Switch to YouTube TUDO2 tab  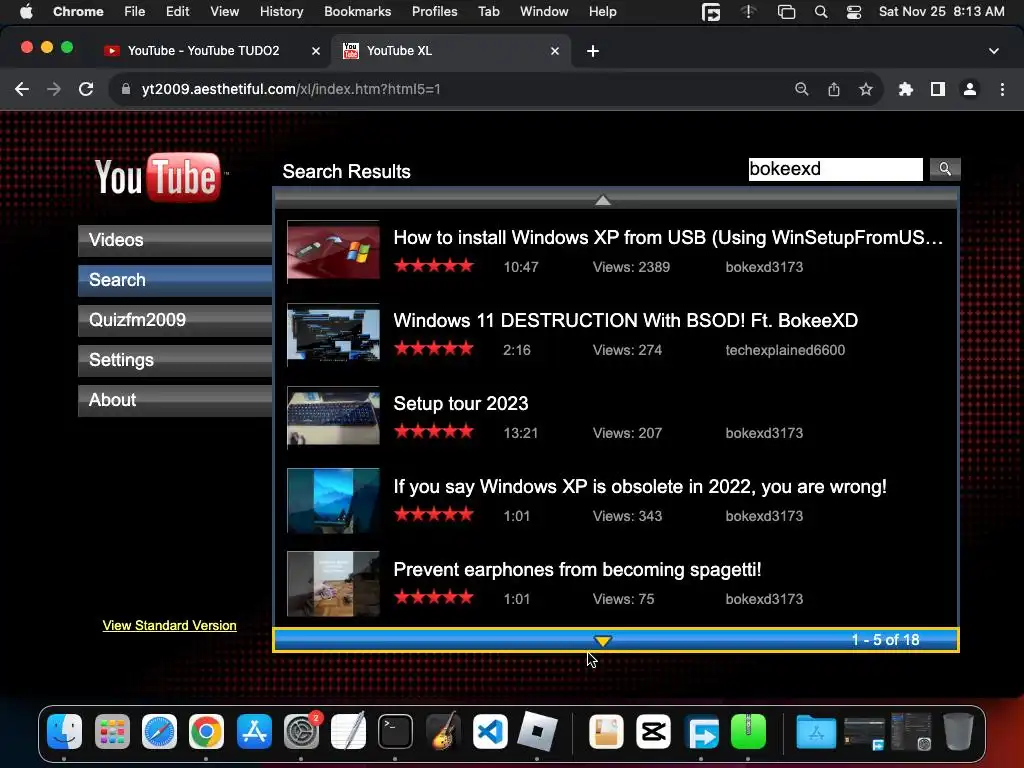tap(204, 51)
